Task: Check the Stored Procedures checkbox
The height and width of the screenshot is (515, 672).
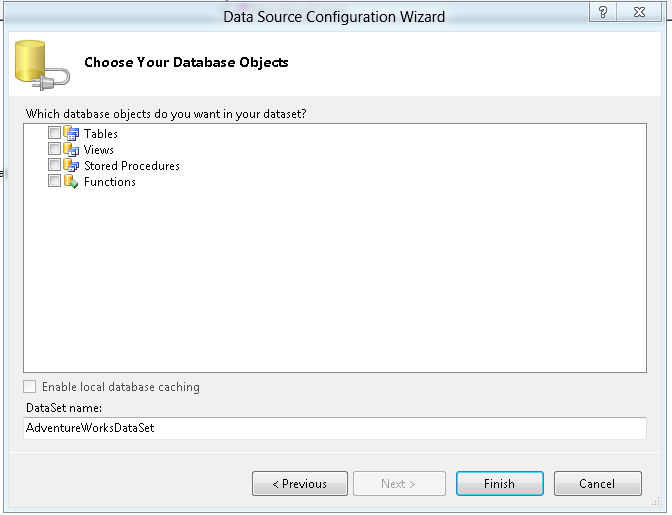Action: point(54,165)
